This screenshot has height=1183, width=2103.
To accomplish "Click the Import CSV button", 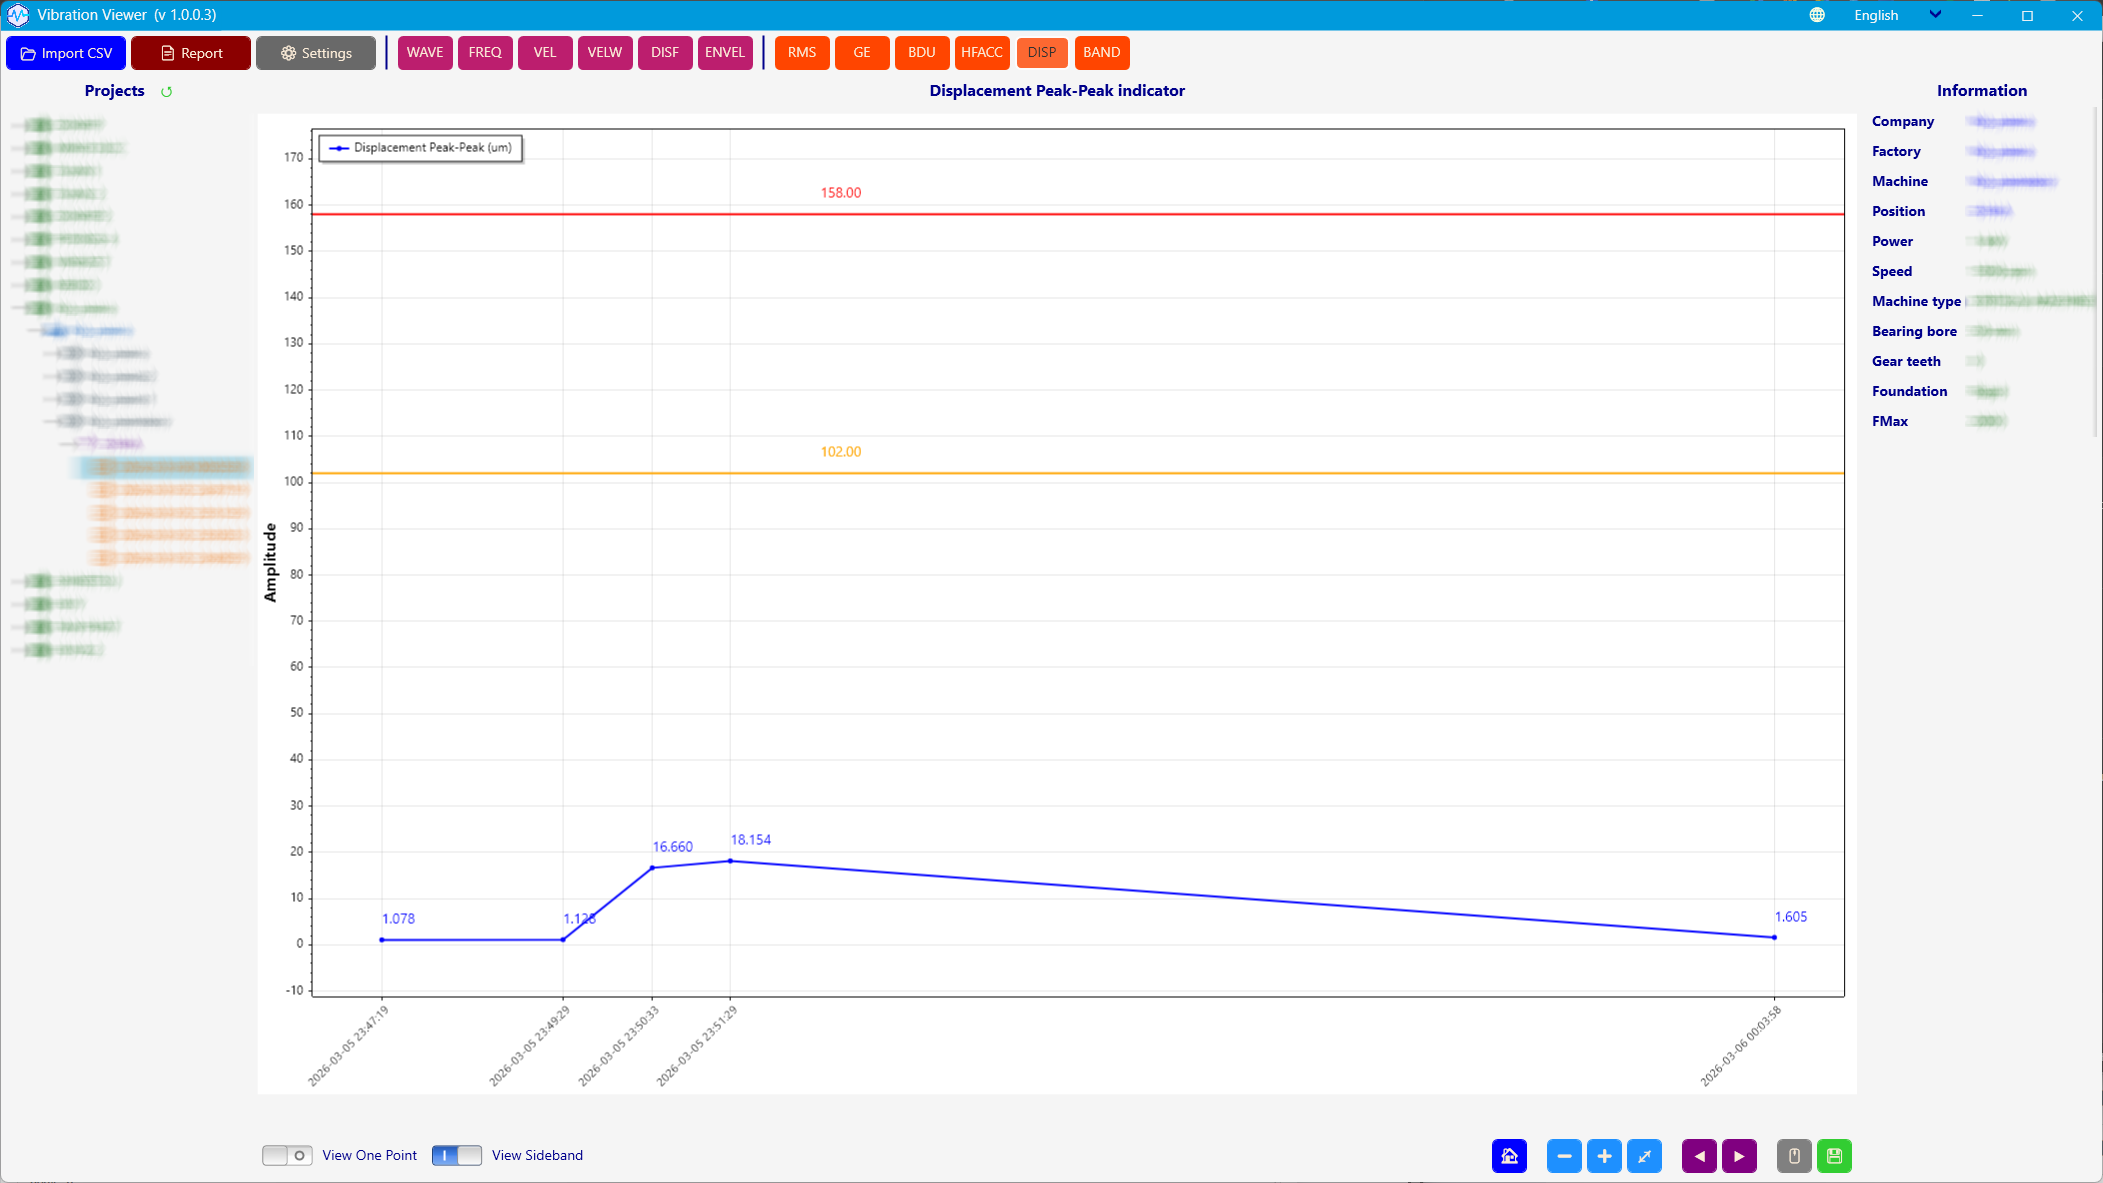I will point(66,53).
